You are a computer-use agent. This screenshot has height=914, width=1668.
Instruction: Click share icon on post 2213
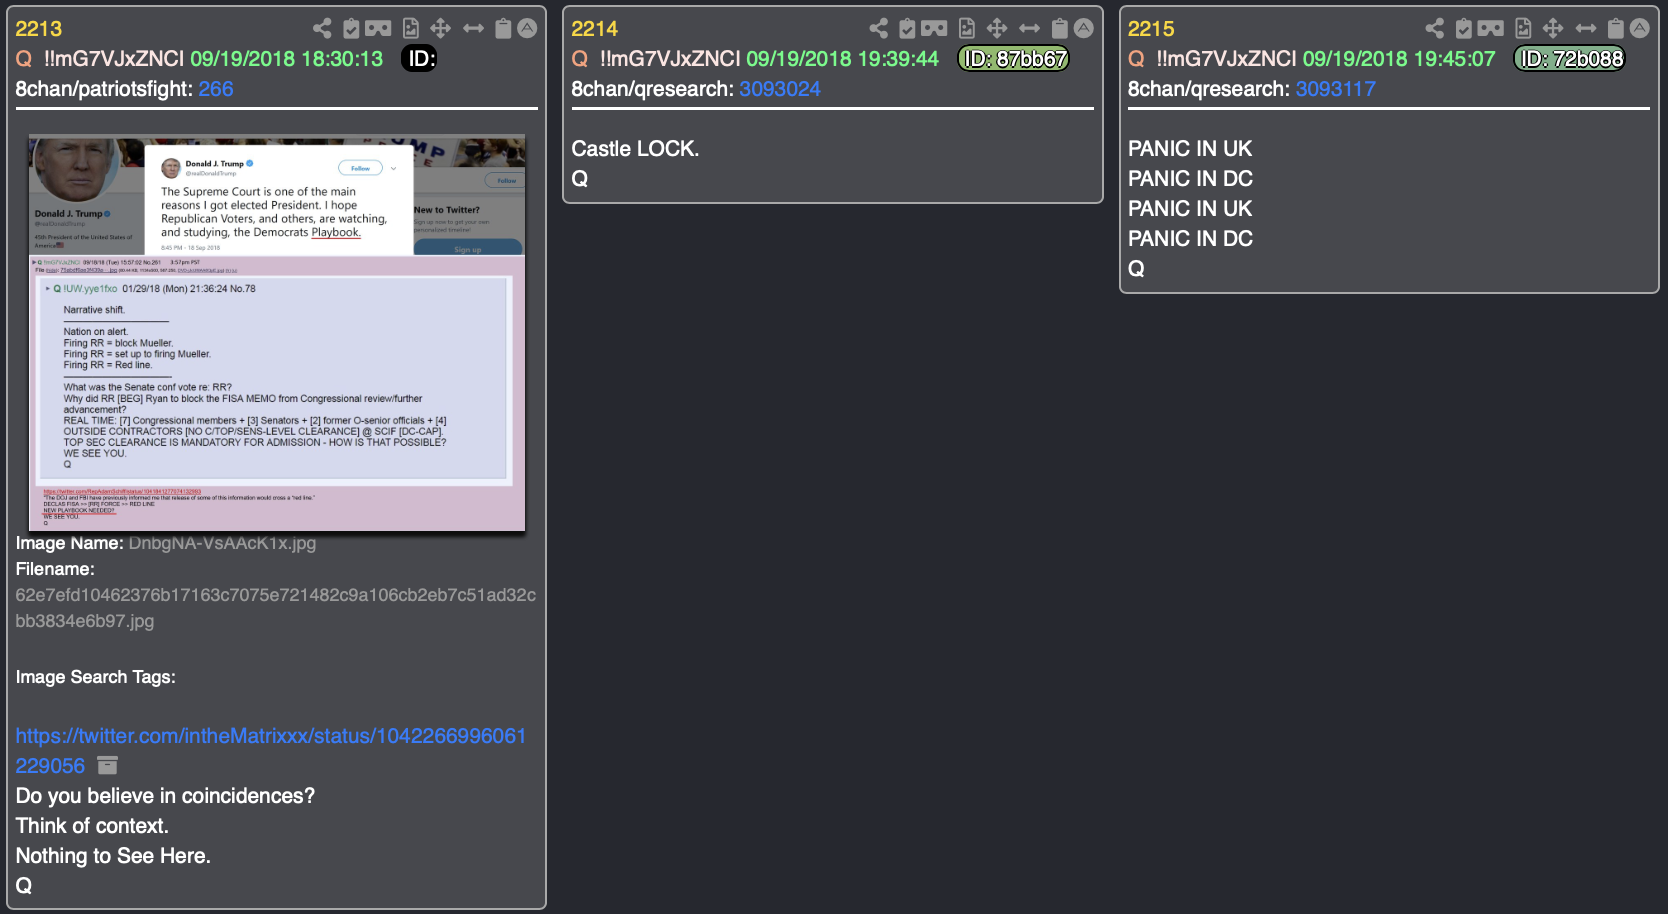pos(322,29)
